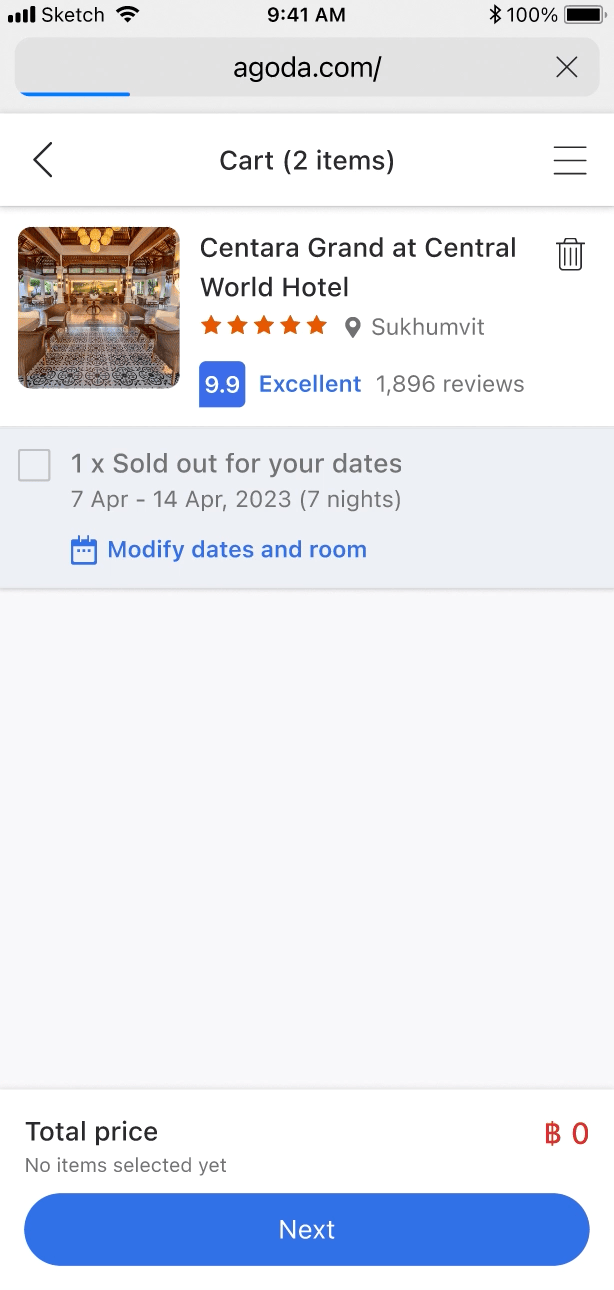The height and width of the screenshot is (1290, 614).
Task: Tap the five-star rating icons
Action: tap(264, 326)
